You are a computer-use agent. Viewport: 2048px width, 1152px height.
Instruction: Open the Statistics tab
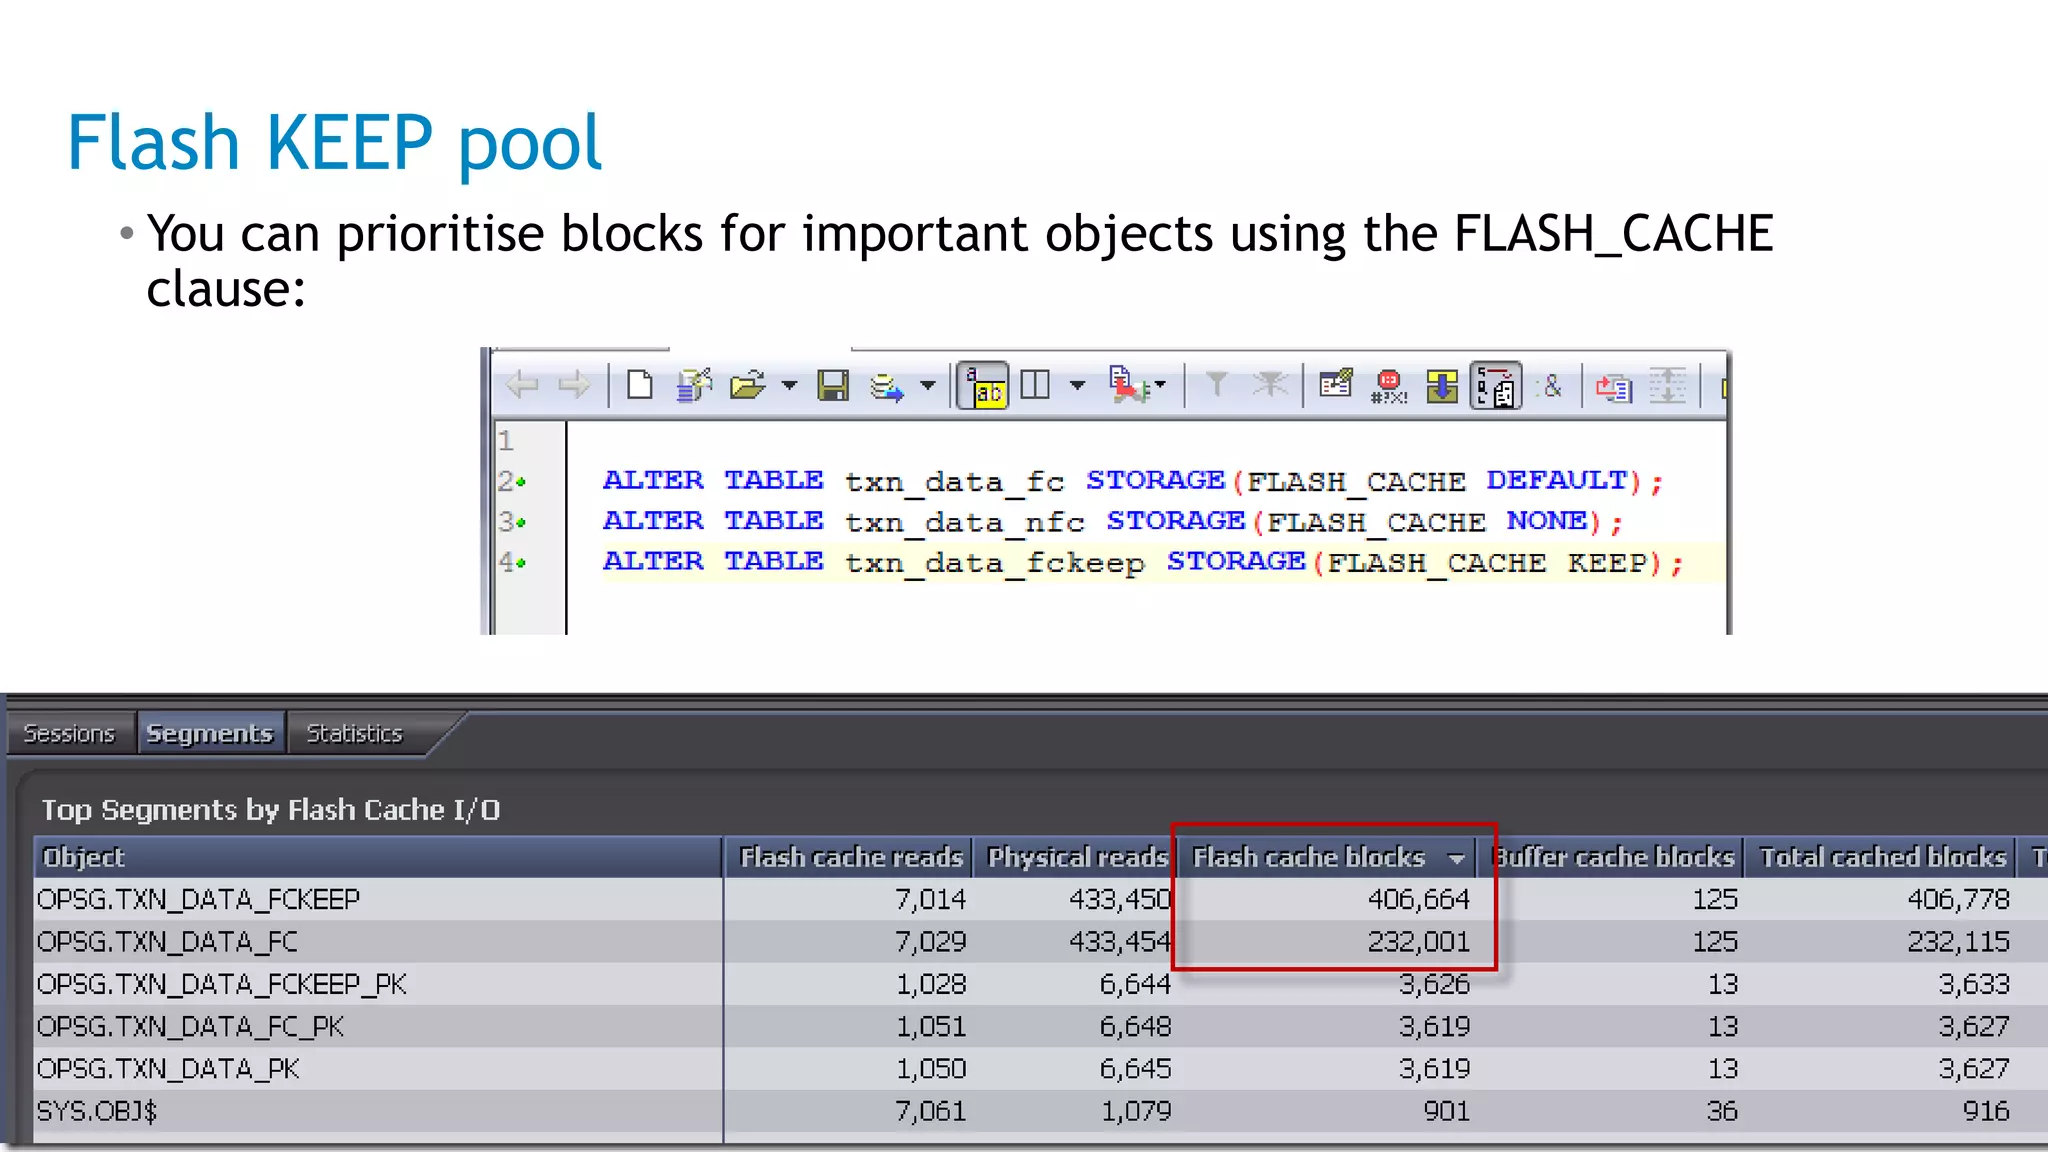(354, 734)
